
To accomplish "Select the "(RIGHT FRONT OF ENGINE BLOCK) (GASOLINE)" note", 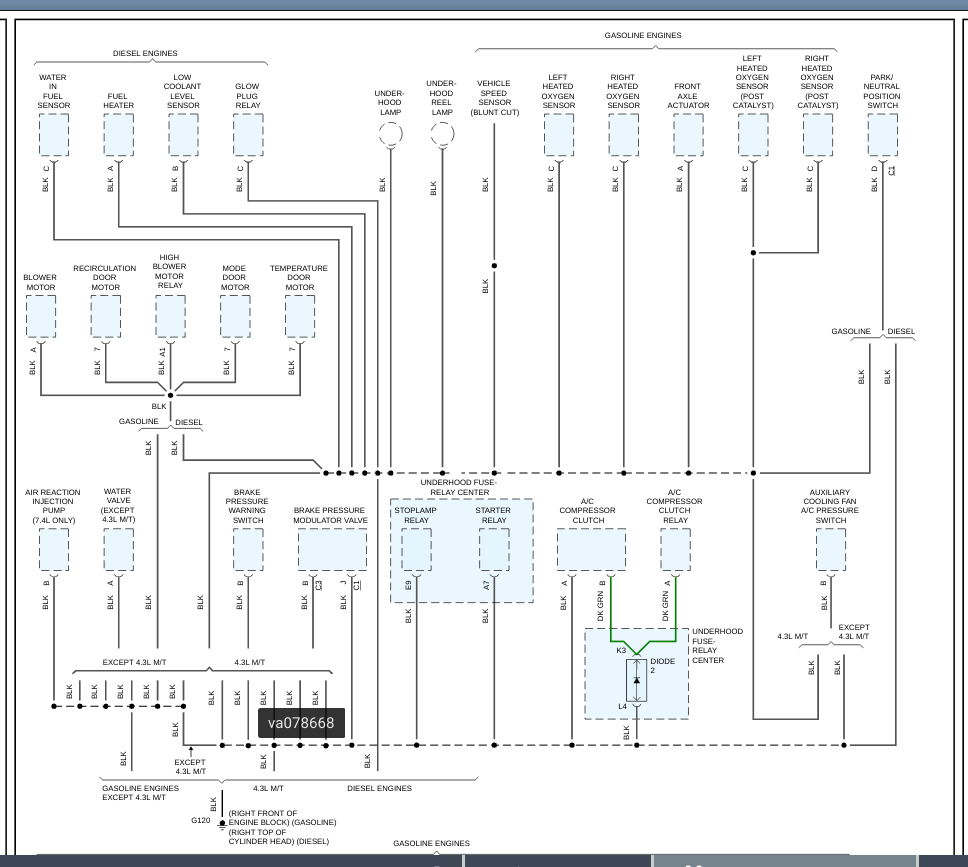I will tap(282, 818).
